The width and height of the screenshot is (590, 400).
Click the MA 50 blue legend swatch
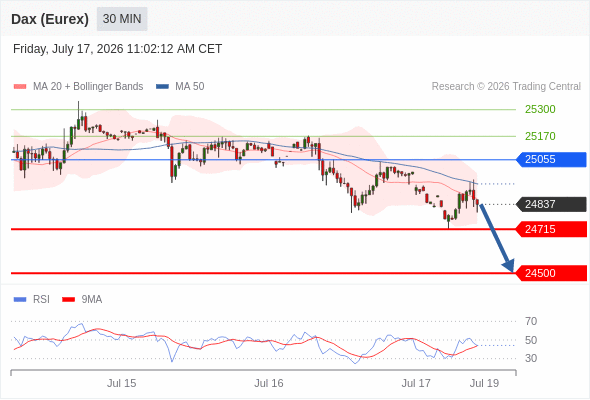(163, 87)
